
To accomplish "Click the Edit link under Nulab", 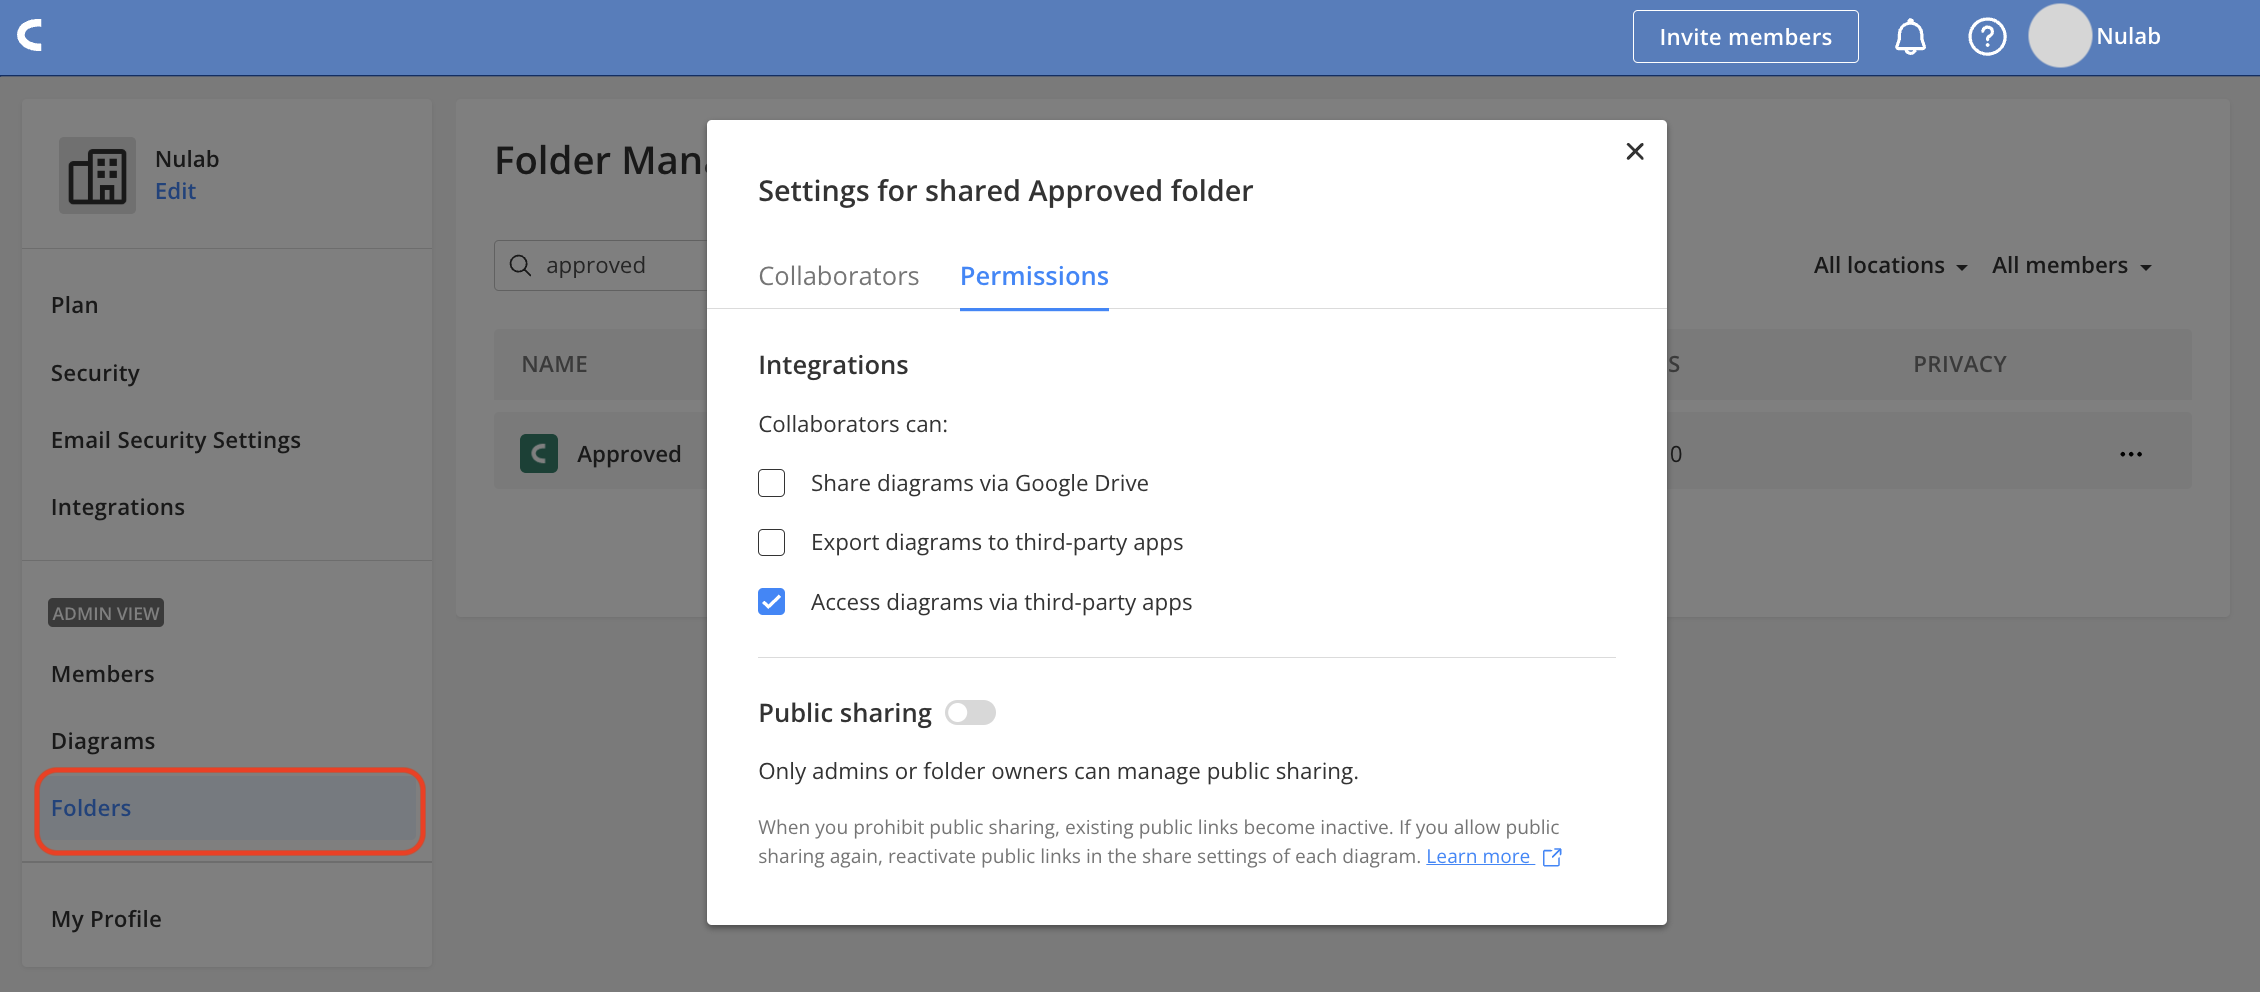I will pyautogui.click(x=175, y=191).
